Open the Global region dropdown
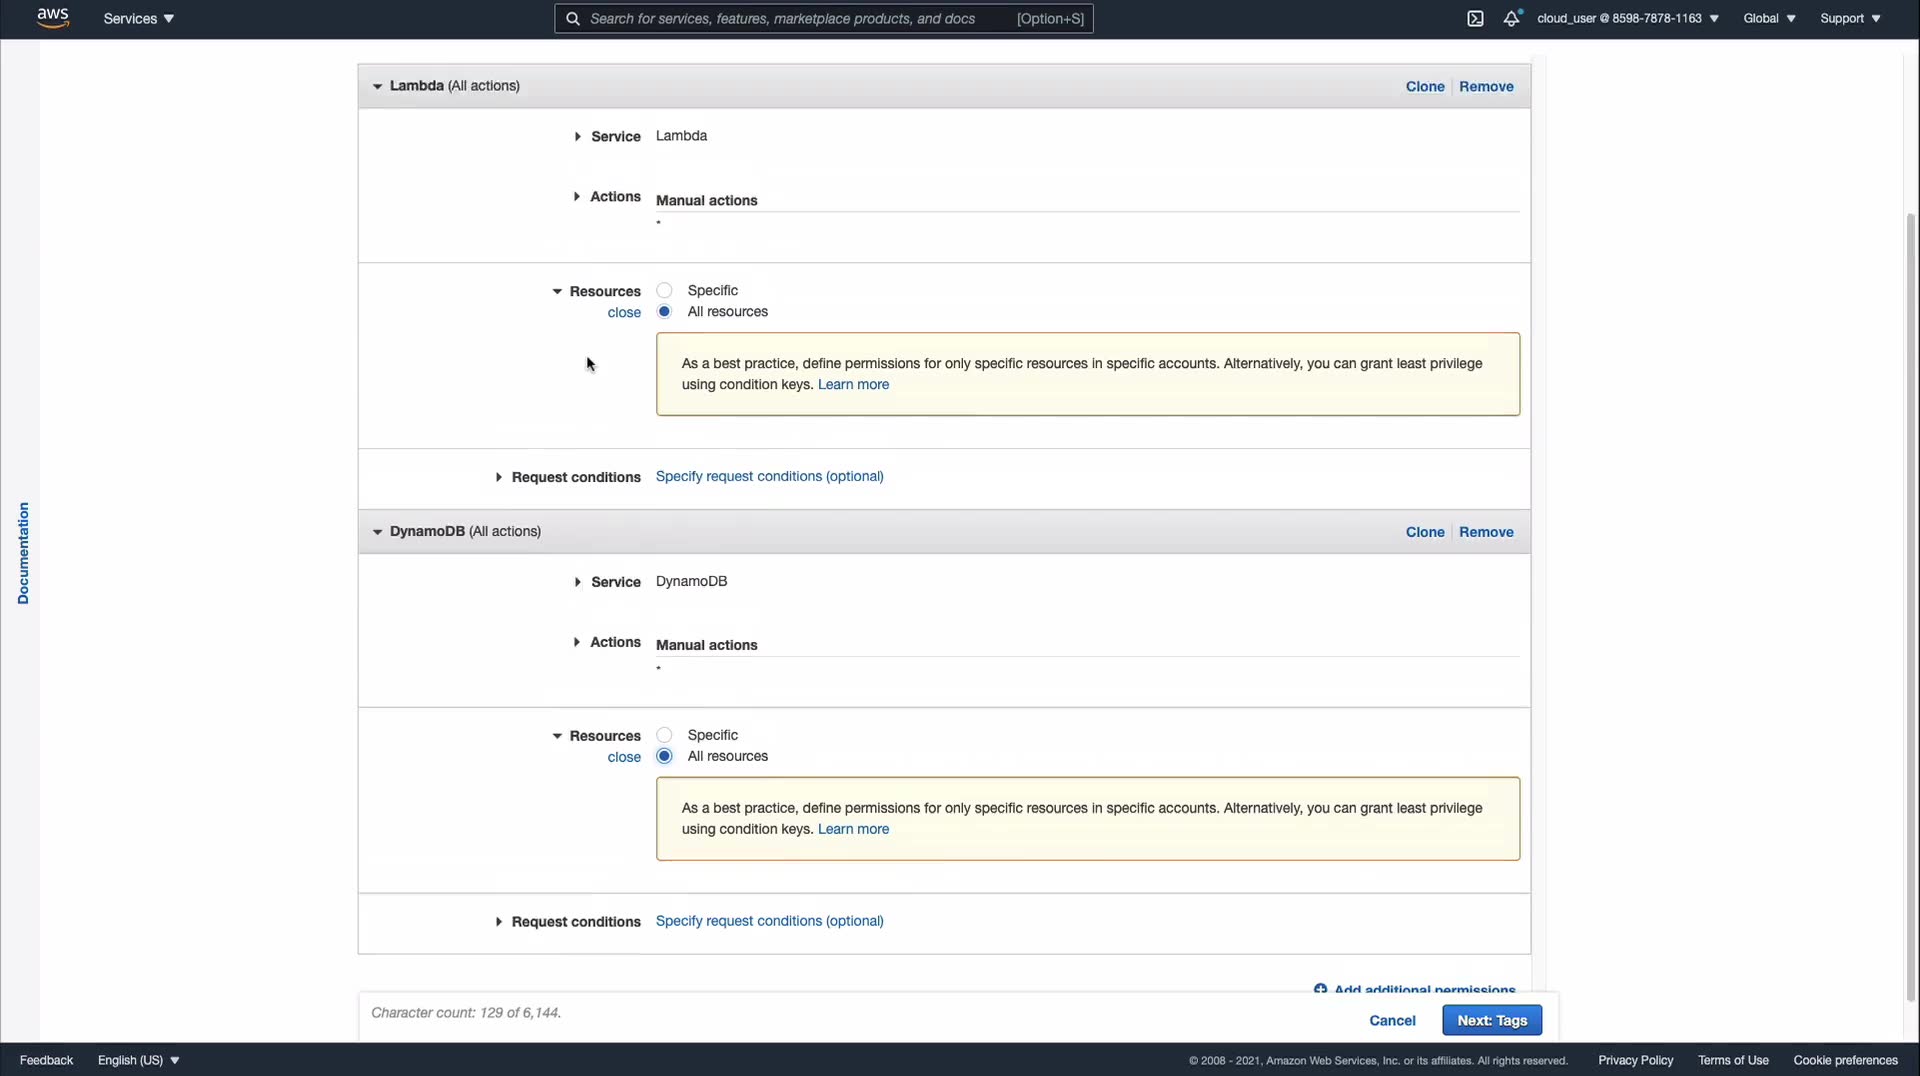Screen dimensions: 1920x1076 pos(1768,19)
